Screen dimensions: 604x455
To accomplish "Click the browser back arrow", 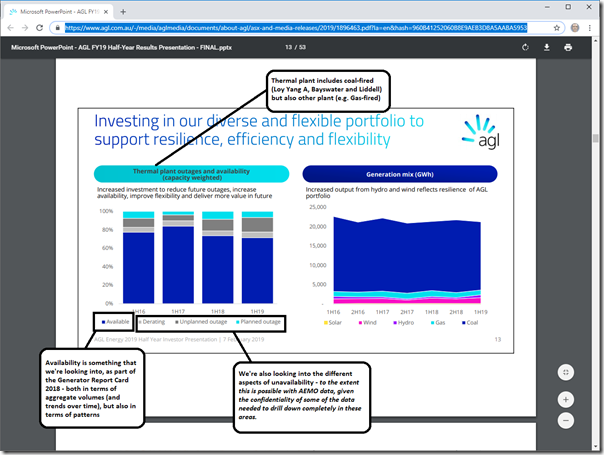I will 10,28.
